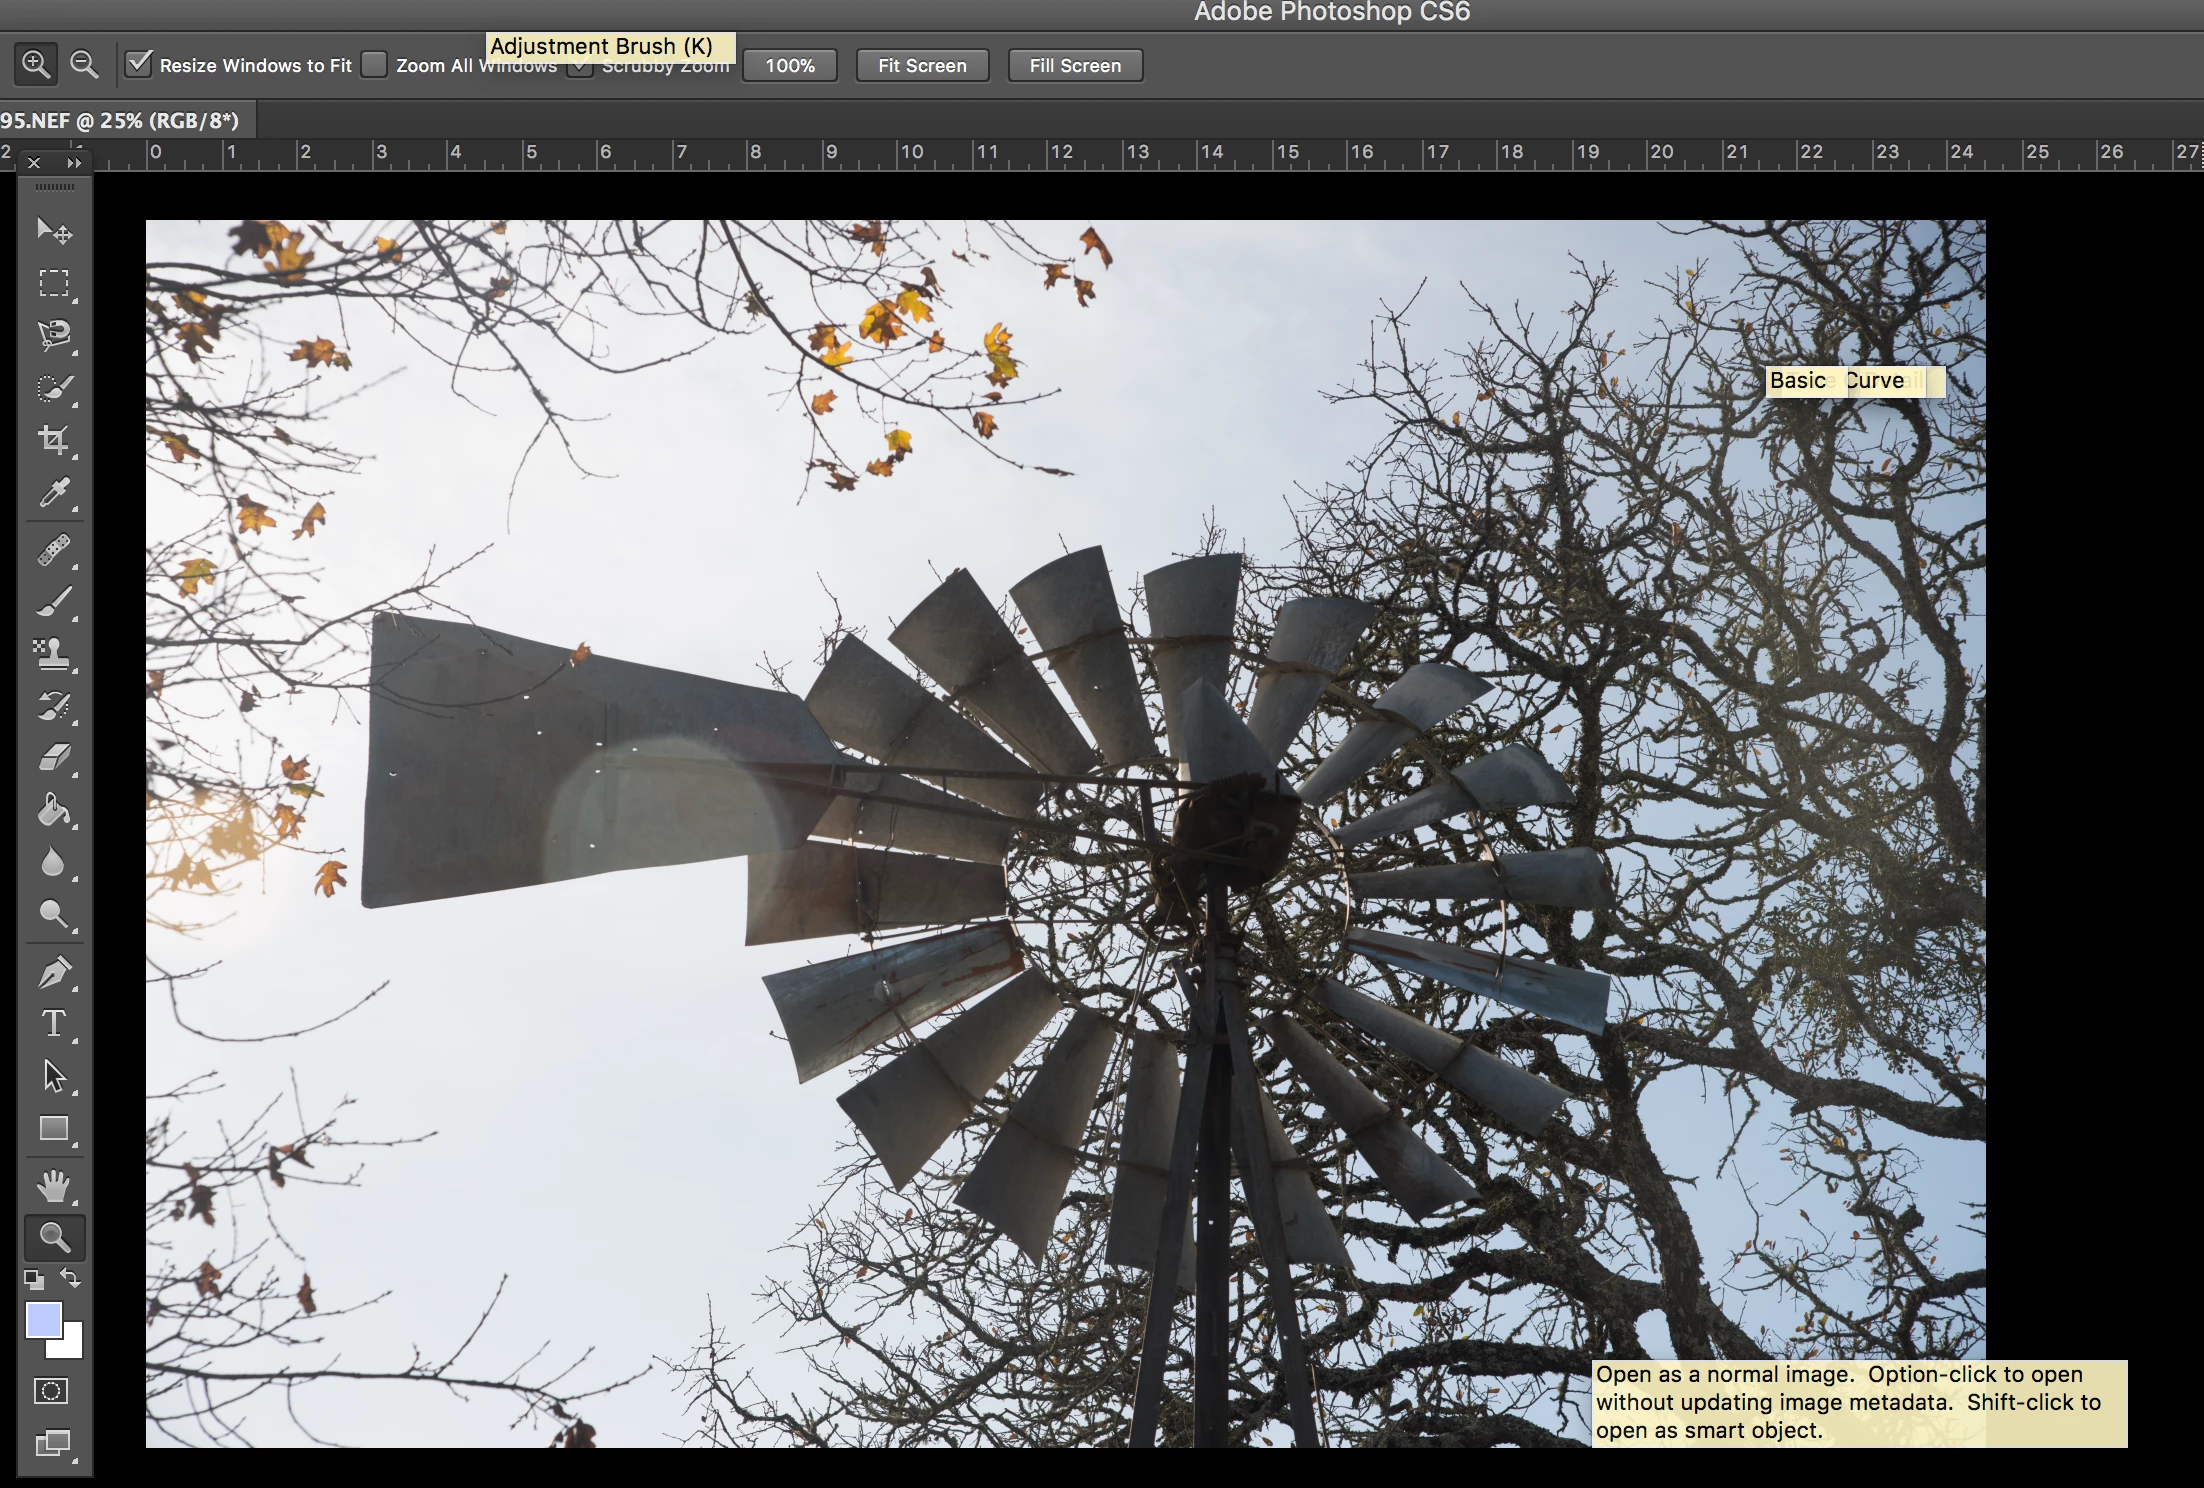Pick the Eyedropper tool
2204x1488 pixels.
[53, 493]
